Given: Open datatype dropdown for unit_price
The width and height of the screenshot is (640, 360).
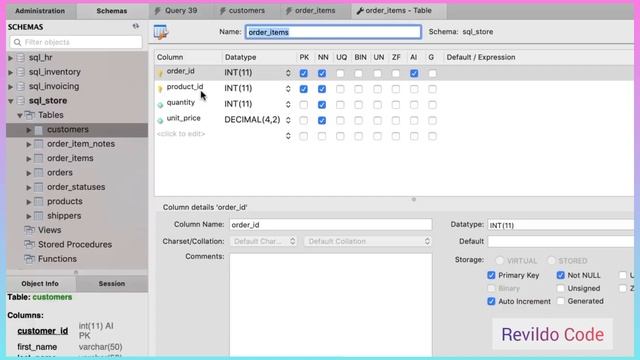Looking at the screenshot, I should (288, 120).
